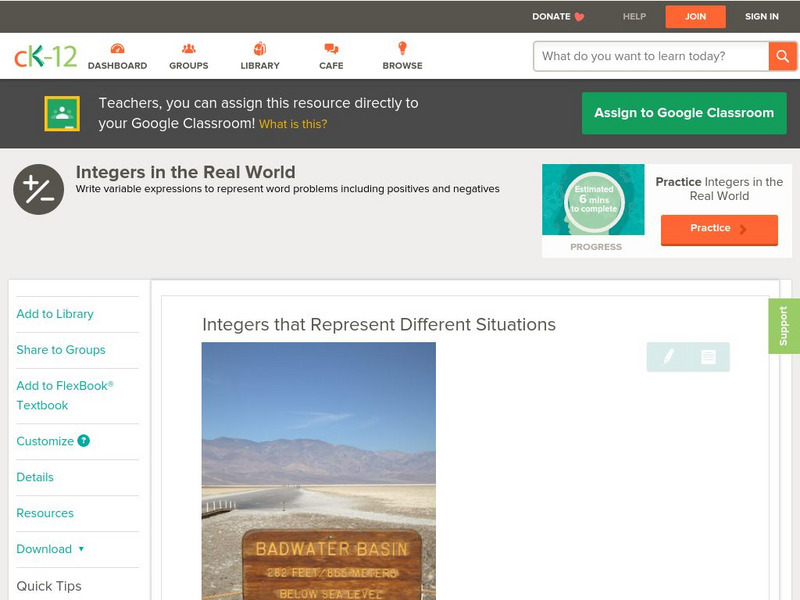Open the Groups icon in navigation

[x=188, y=49]
